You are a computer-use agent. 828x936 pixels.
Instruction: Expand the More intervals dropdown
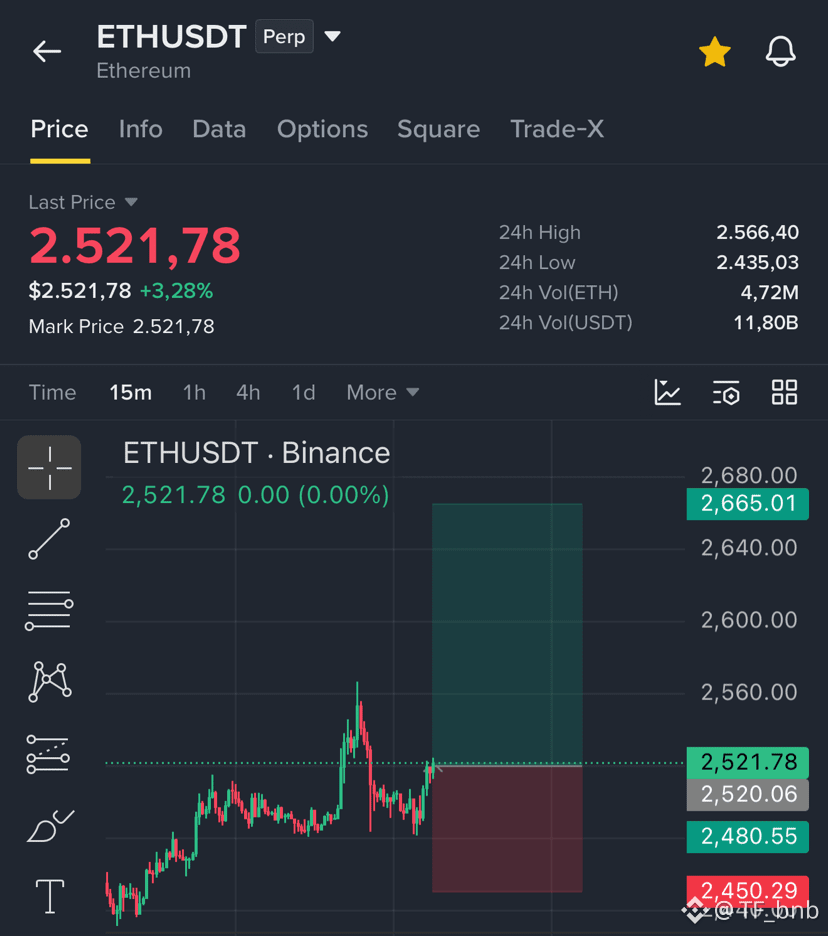(383, 393)
